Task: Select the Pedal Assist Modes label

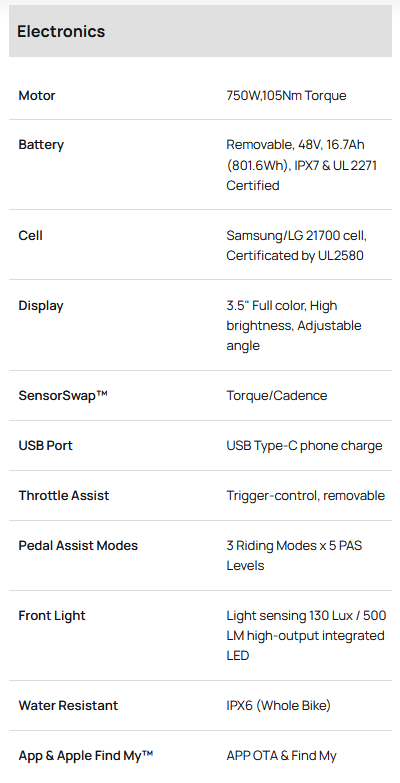Action: point(78,545)
